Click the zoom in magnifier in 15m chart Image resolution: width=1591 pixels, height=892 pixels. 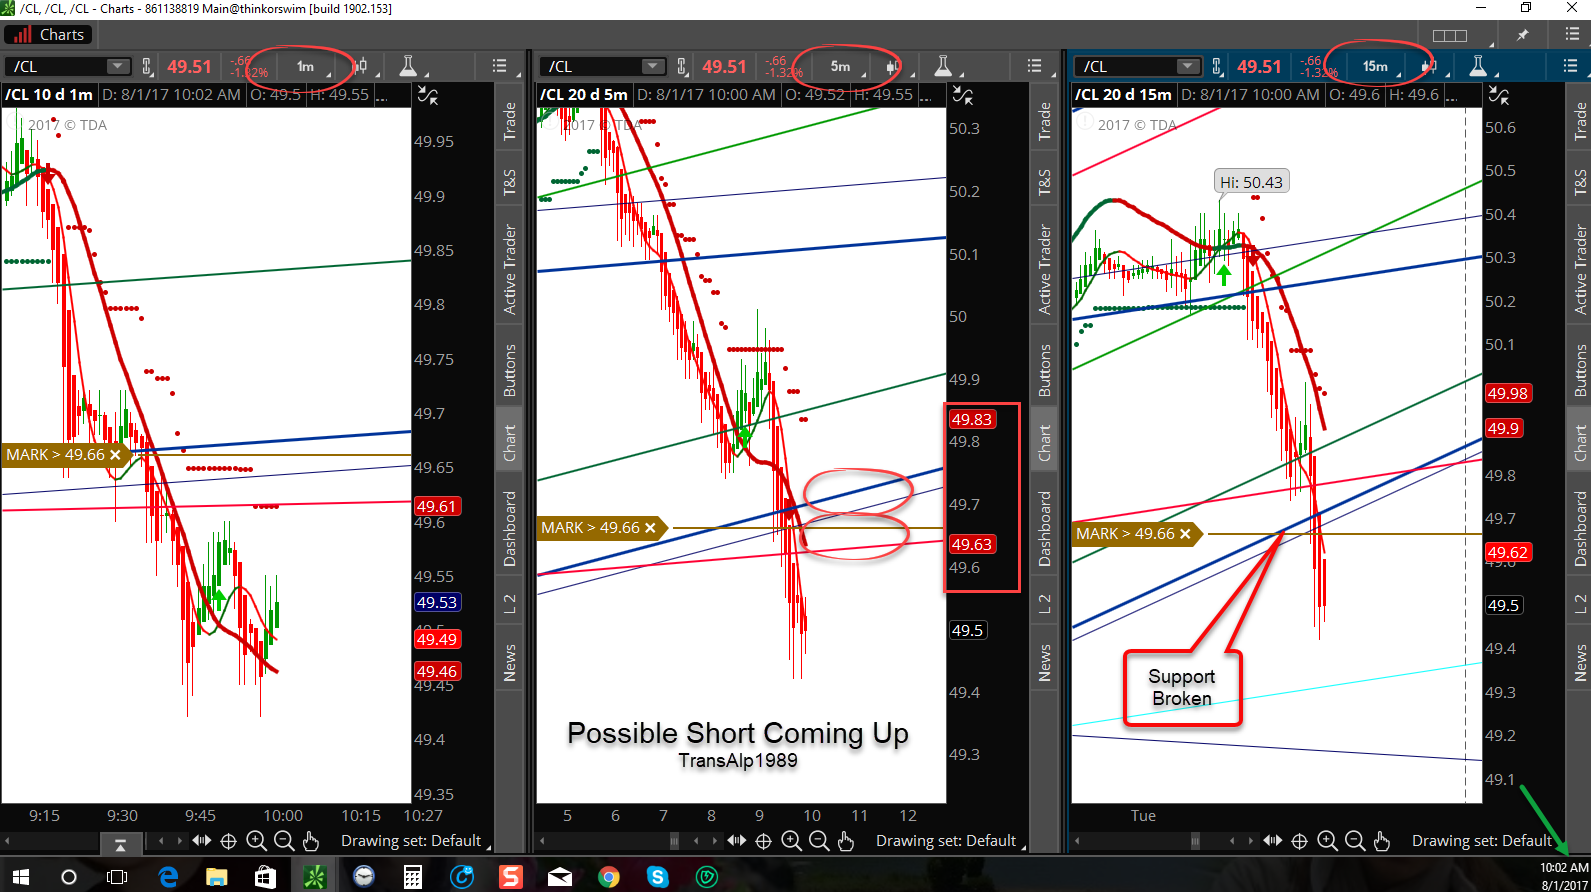(x=1327, y=841)
